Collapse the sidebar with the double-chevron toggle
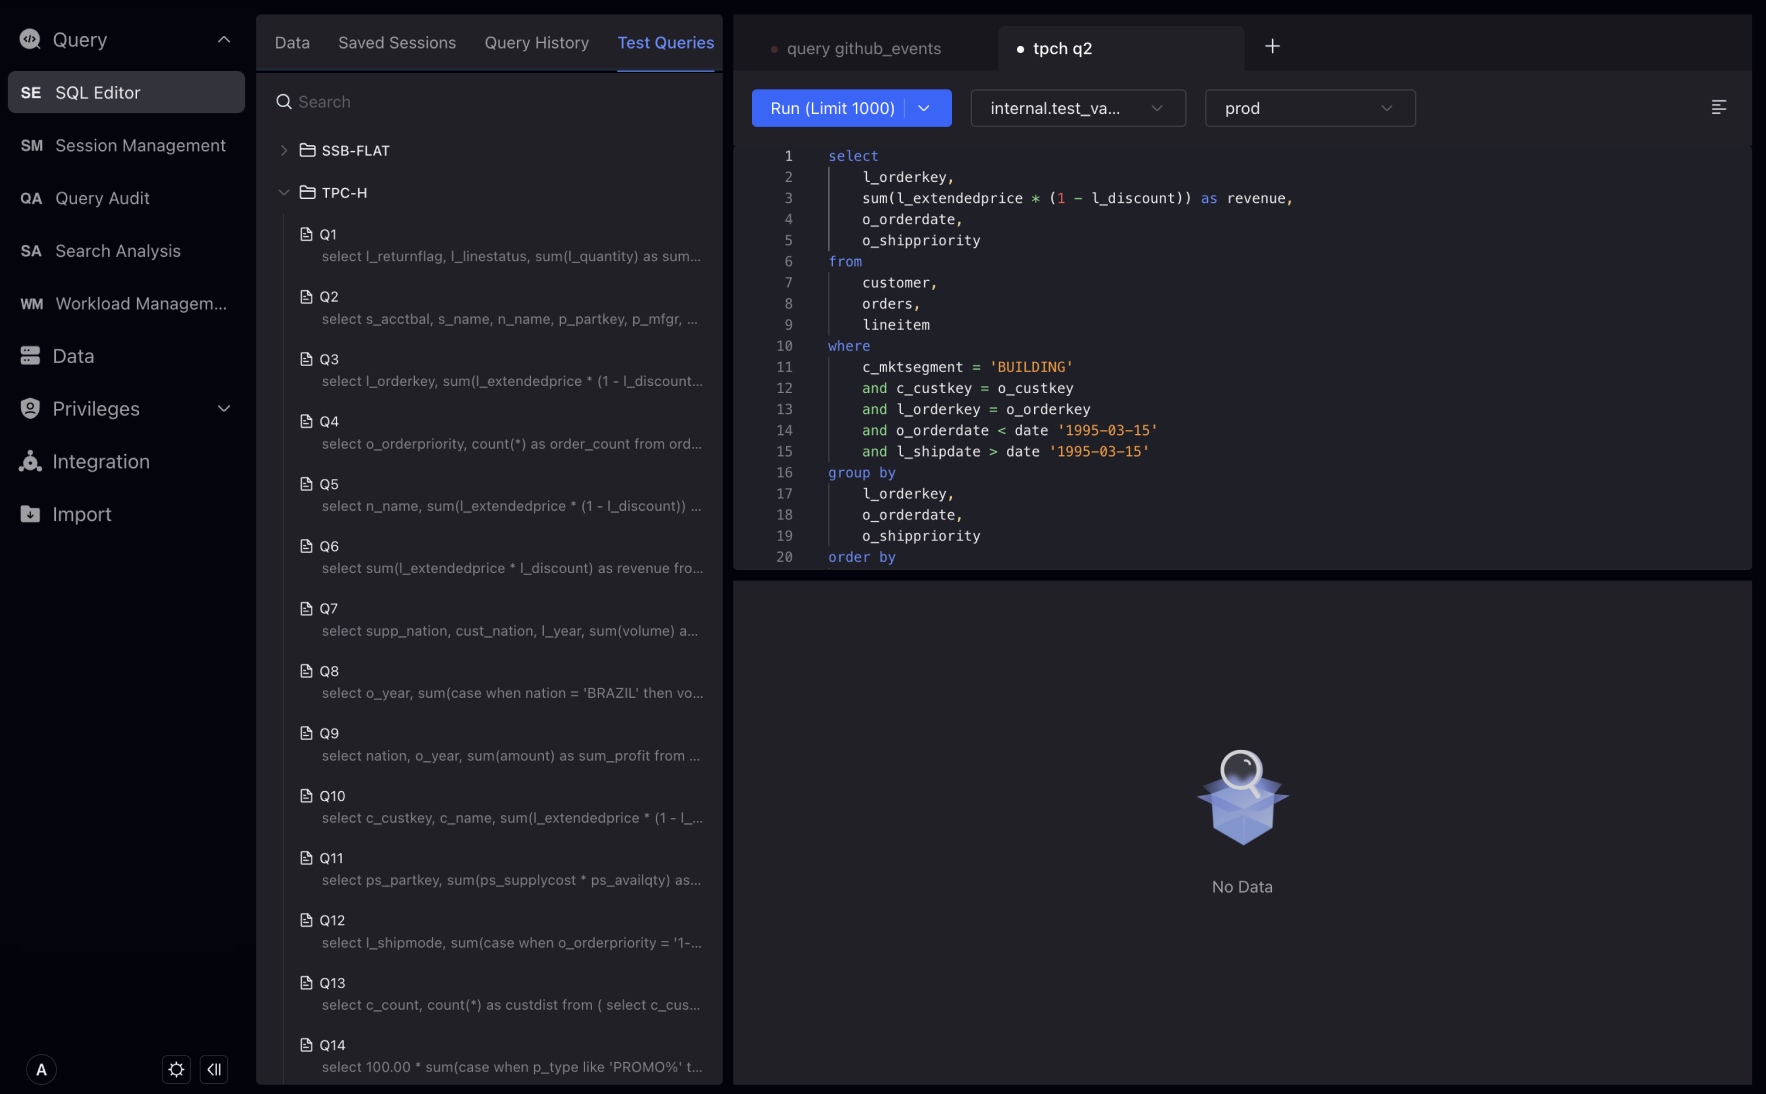Image resolution: width=1766 pixels, height=1094 pixels. coord(215,1070)
